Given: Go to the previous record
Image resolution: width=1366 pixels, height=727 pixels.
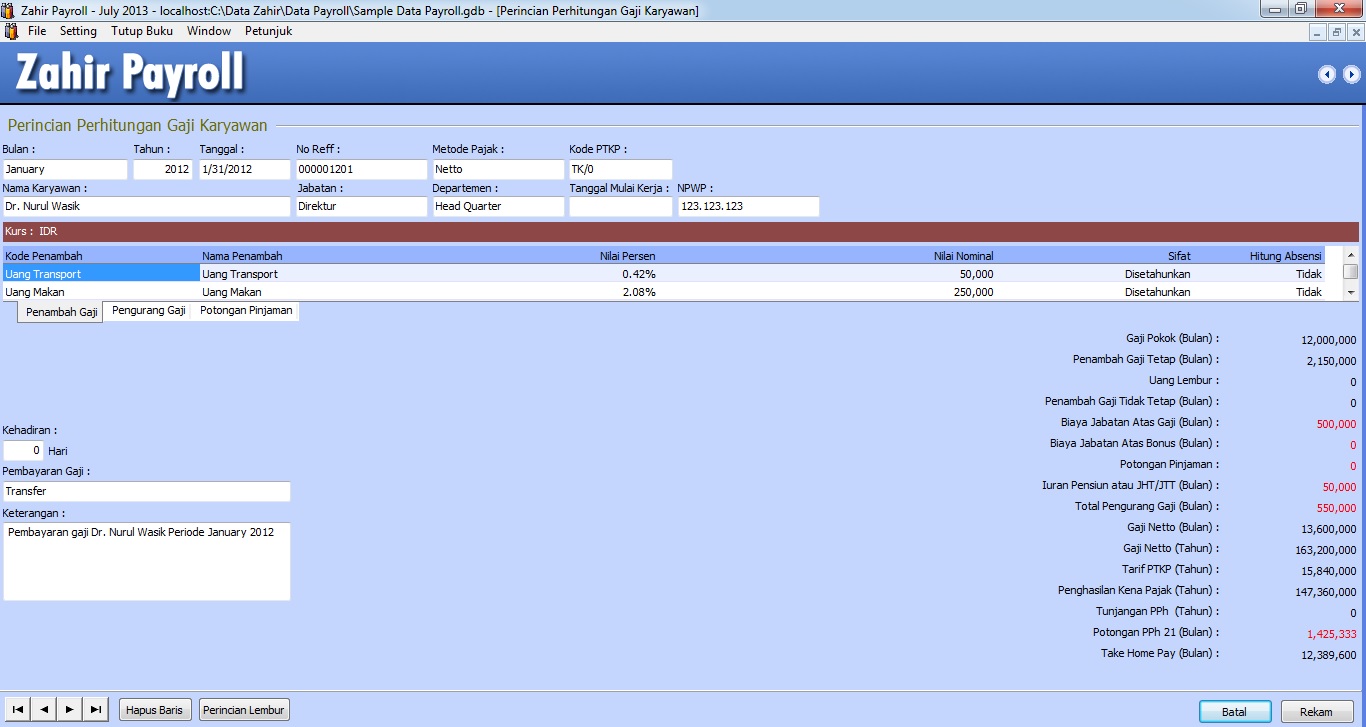Looking at the screenshot, I should [x=44, y=710].
